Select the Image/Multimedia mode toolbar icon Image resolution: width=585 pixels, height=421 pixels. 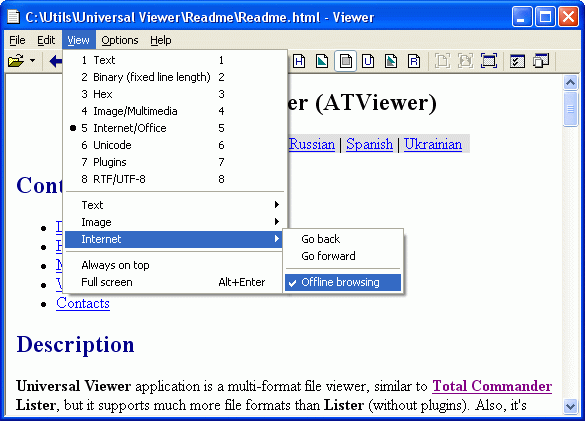point(322,61)
